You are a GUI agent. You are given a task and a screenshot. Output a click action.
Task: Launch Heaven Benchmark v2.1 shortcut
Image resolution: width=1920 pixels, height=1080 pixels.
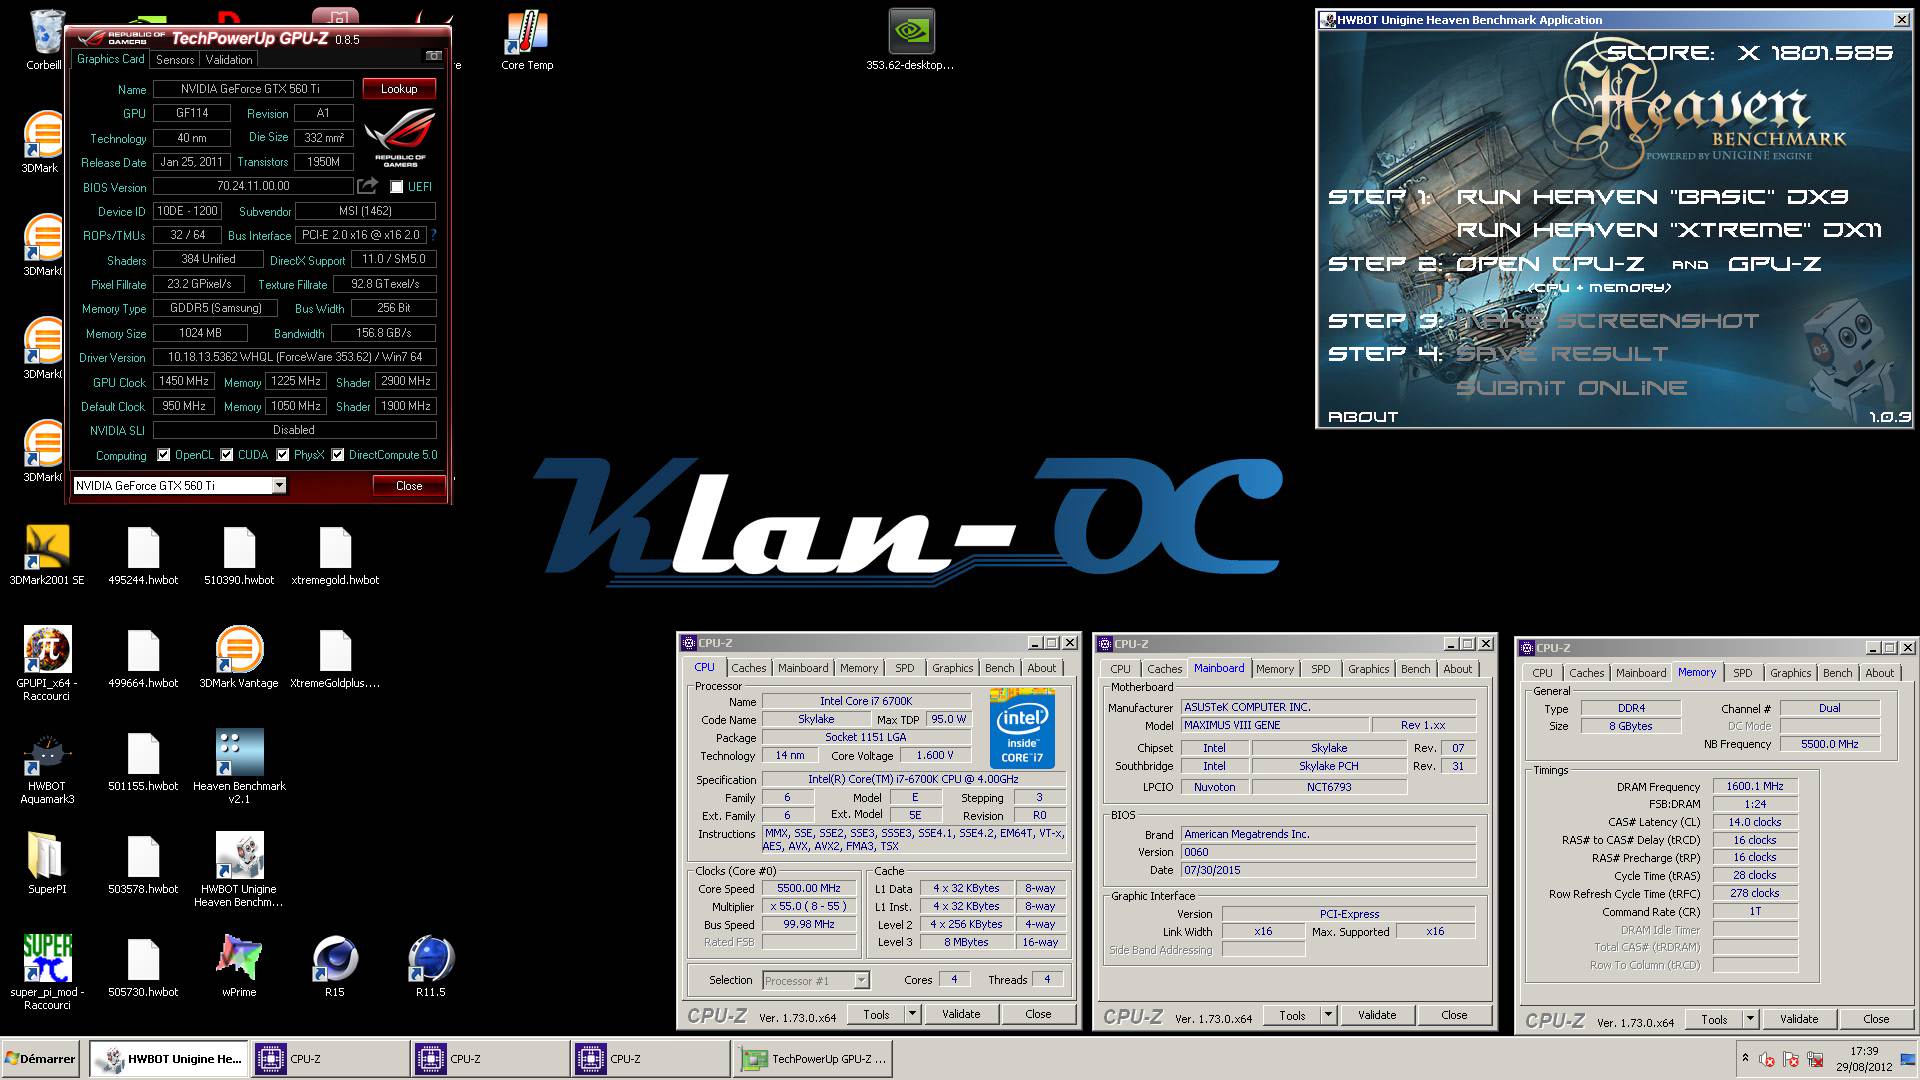tap(239, 767)
